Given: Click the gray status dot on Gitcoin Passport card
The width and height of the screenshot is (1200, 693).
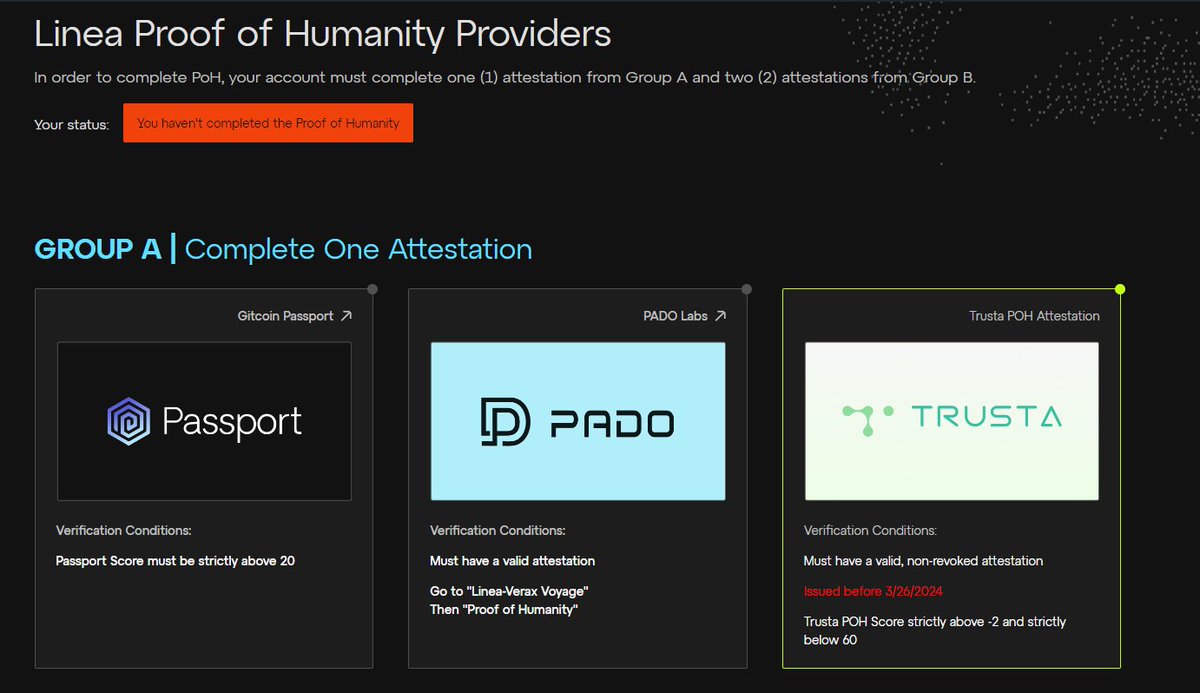Looking at the screenshot, I should [372, 290].
